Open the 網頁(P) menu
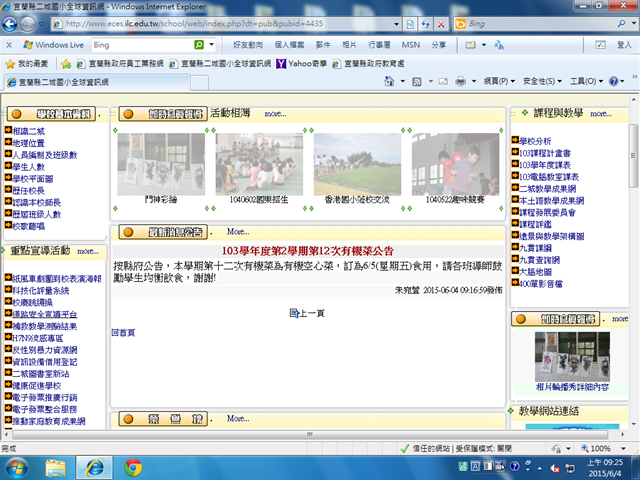640x480 pixels. [x=499, y=81]
